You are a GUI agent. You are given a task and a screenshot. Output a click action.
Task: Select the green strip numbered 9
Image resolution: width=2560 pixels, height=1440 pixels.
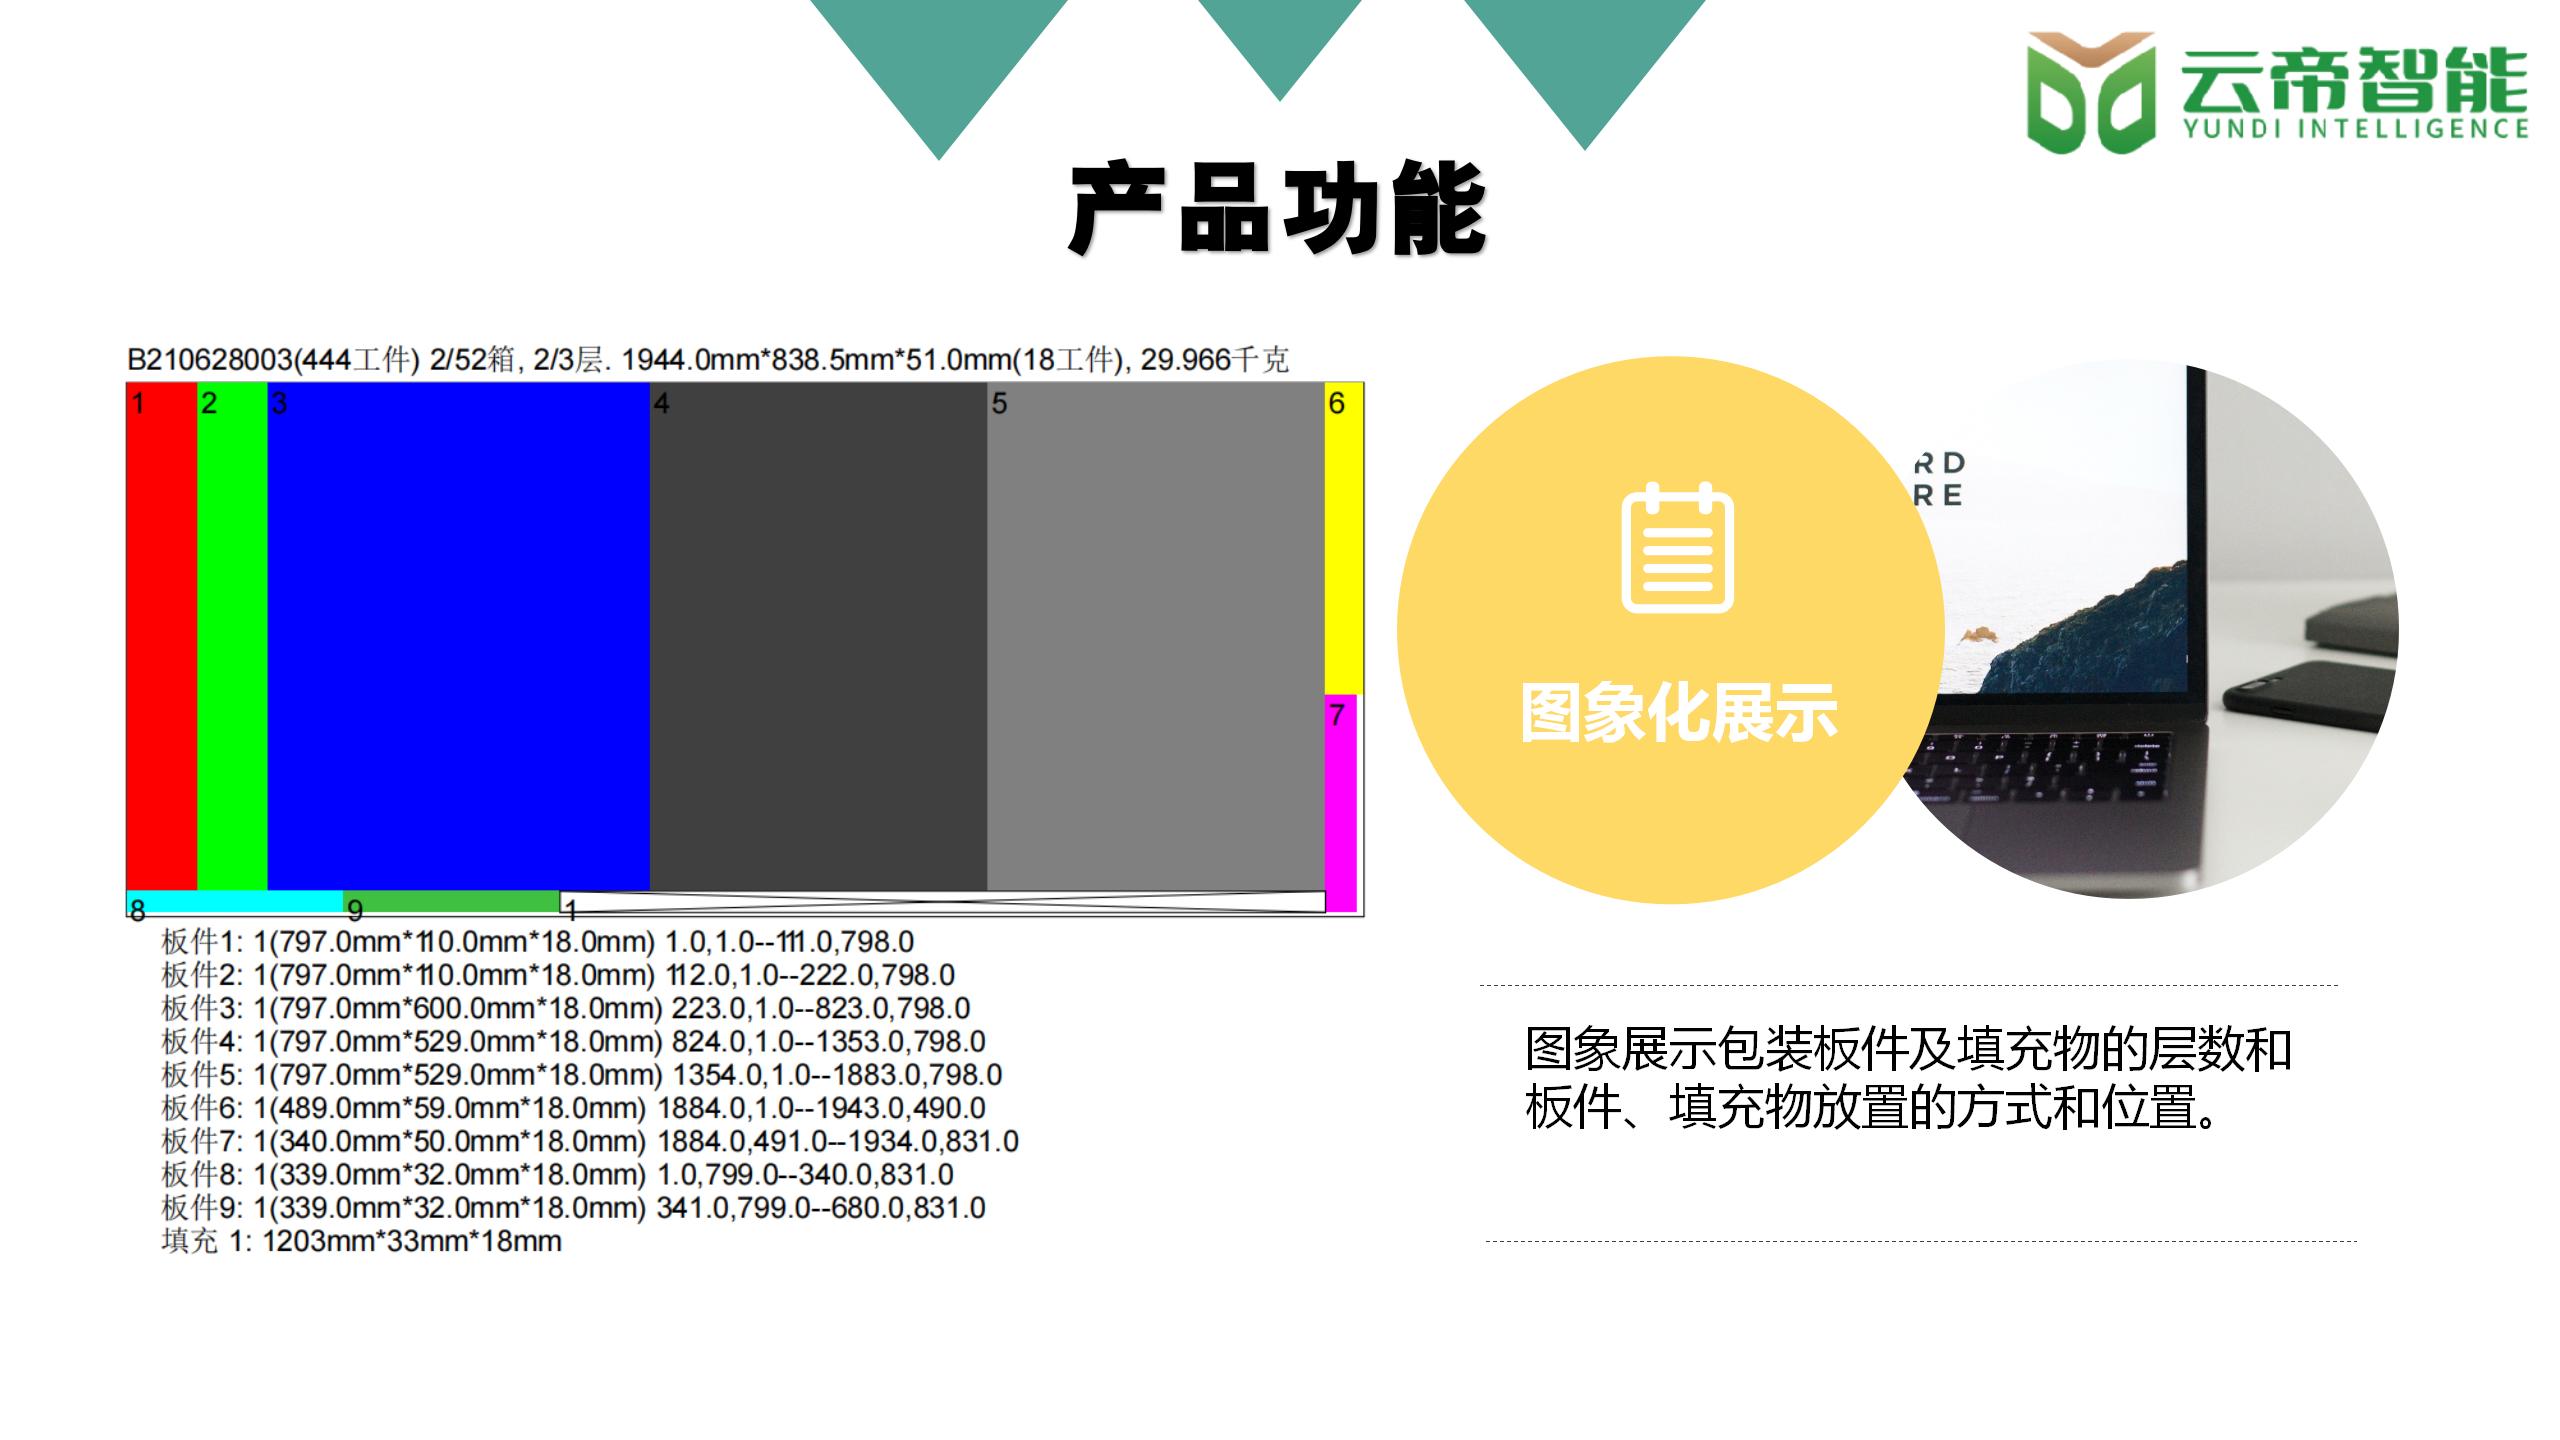click(452, 901)
